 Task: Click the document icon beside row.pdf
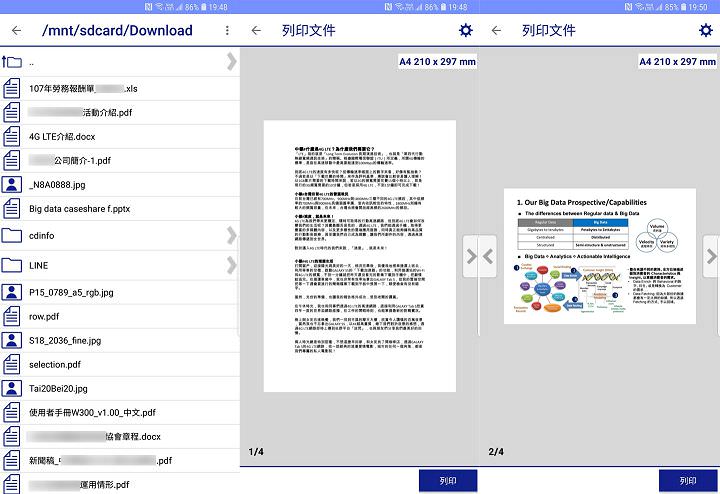[x=11, y=316]
